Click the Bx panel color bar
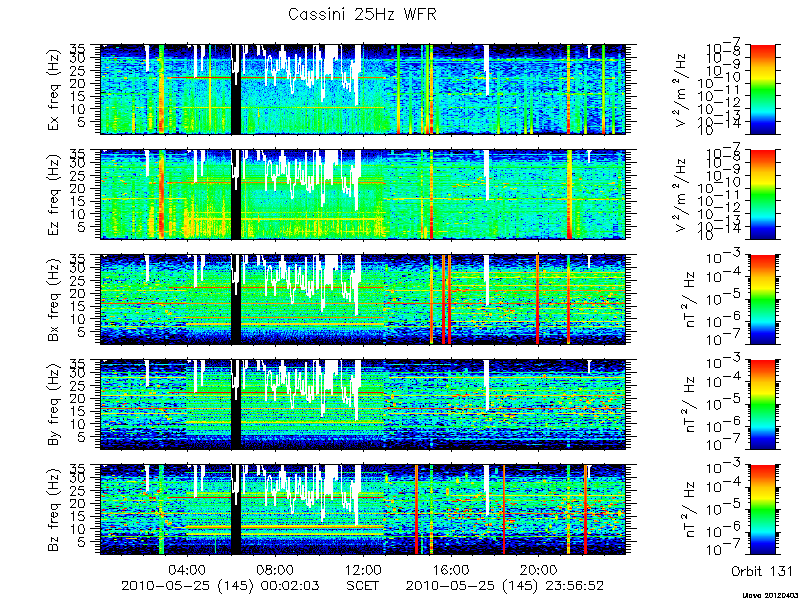 coord(762,299)
